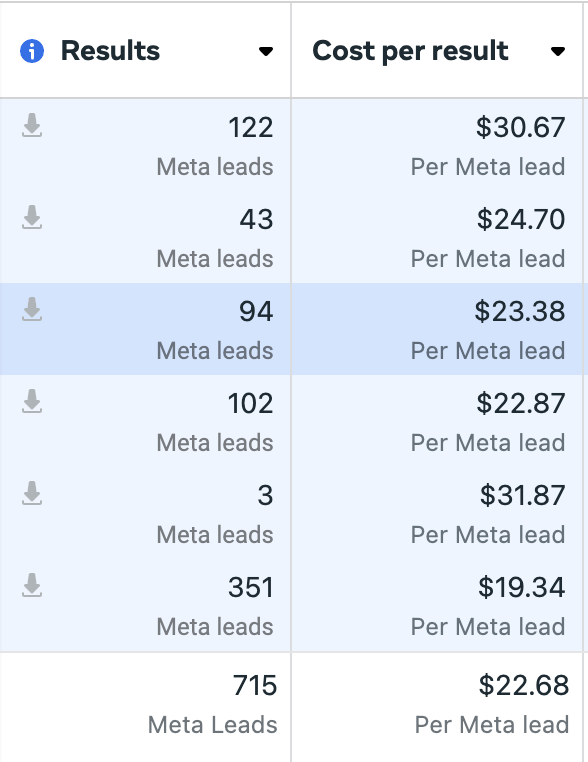Select the $19.34 cost cell

pos(437,605)
